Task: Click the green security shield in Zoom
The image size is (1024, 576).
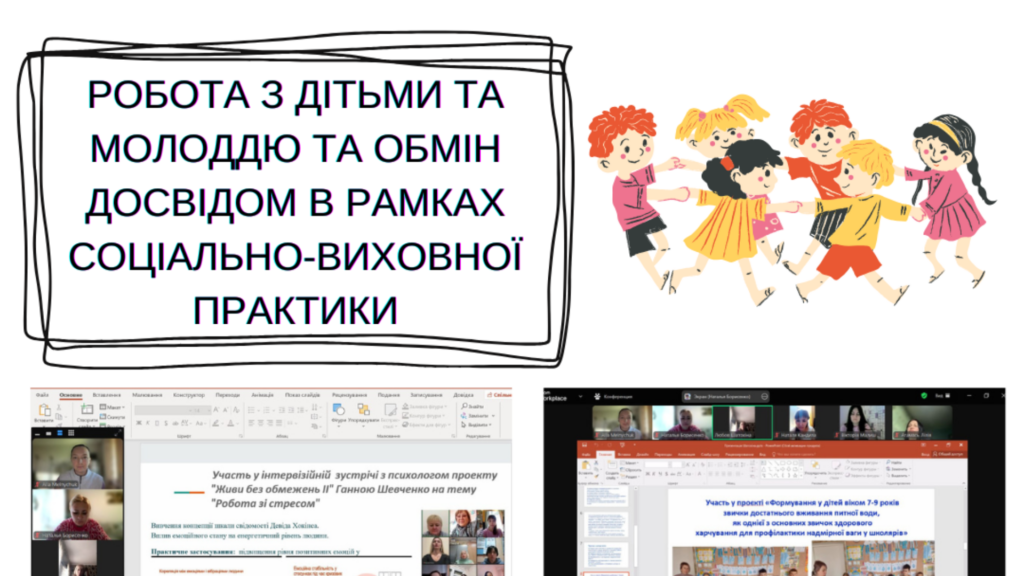Action: coord(922,396)
